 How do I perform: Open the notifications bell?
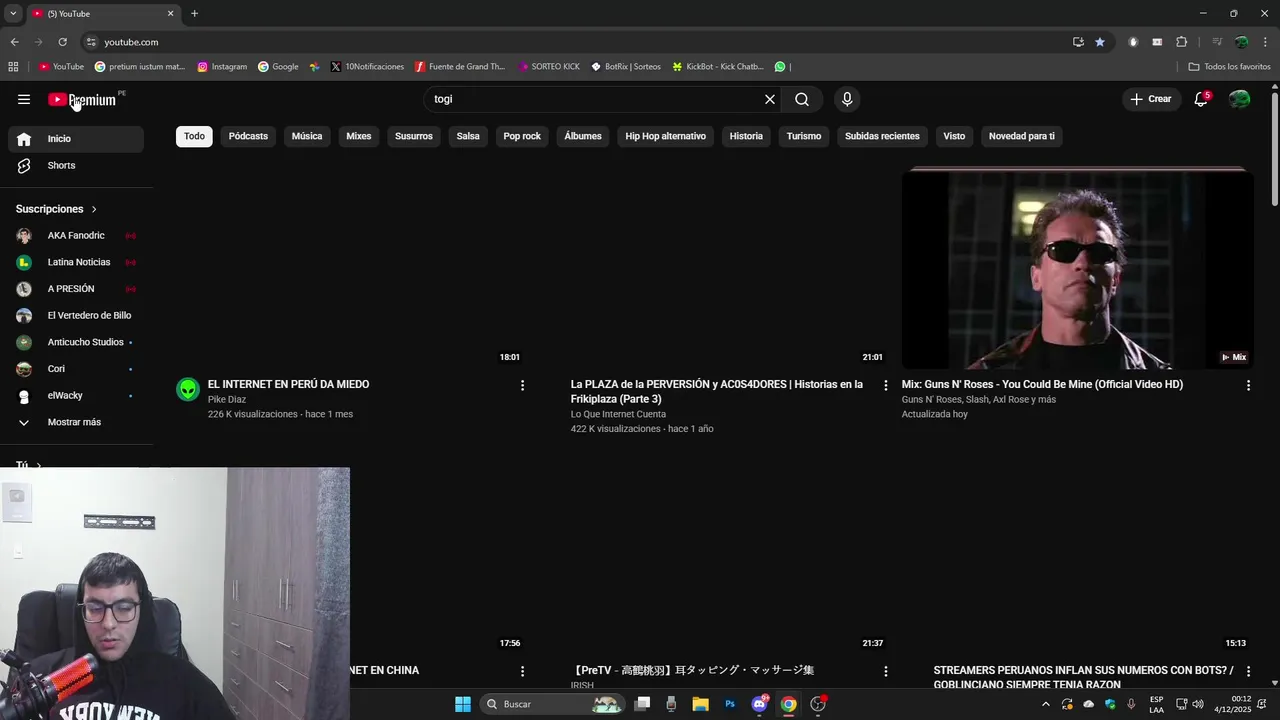1201,99
